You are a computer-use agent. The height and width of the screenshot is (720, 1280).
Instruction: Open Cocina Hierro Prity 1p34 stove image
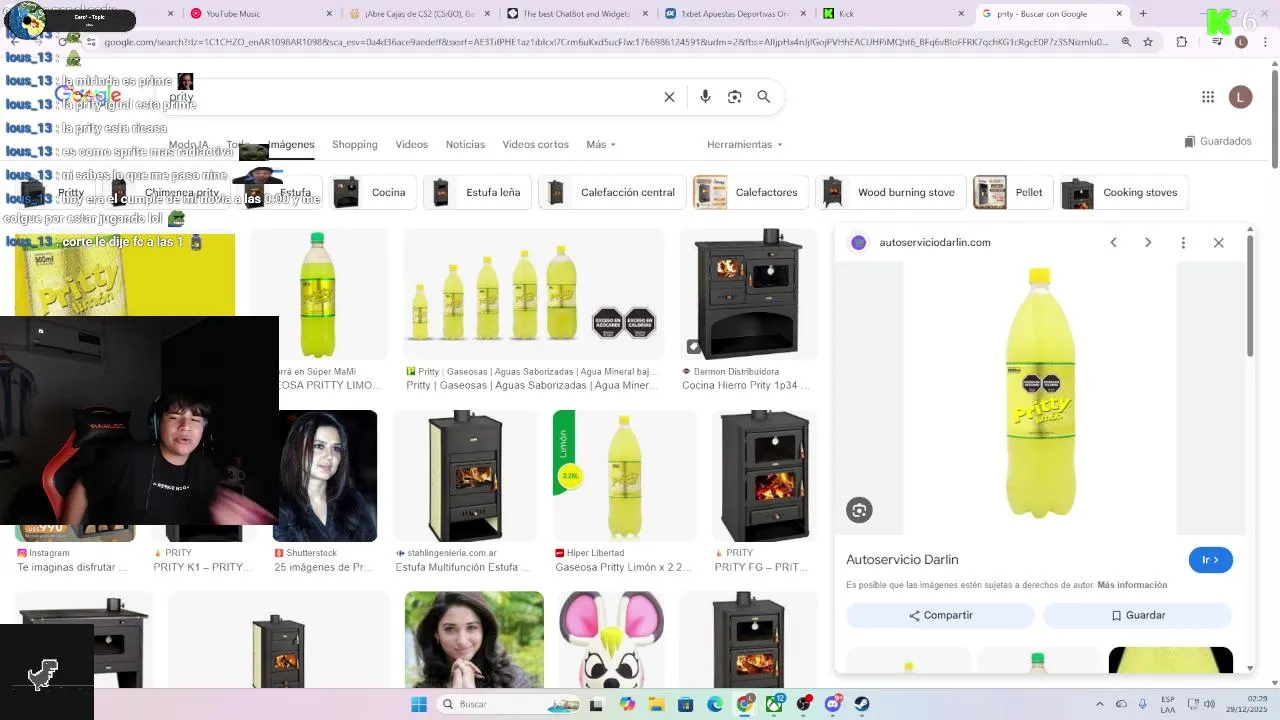(x=748, y=294)
